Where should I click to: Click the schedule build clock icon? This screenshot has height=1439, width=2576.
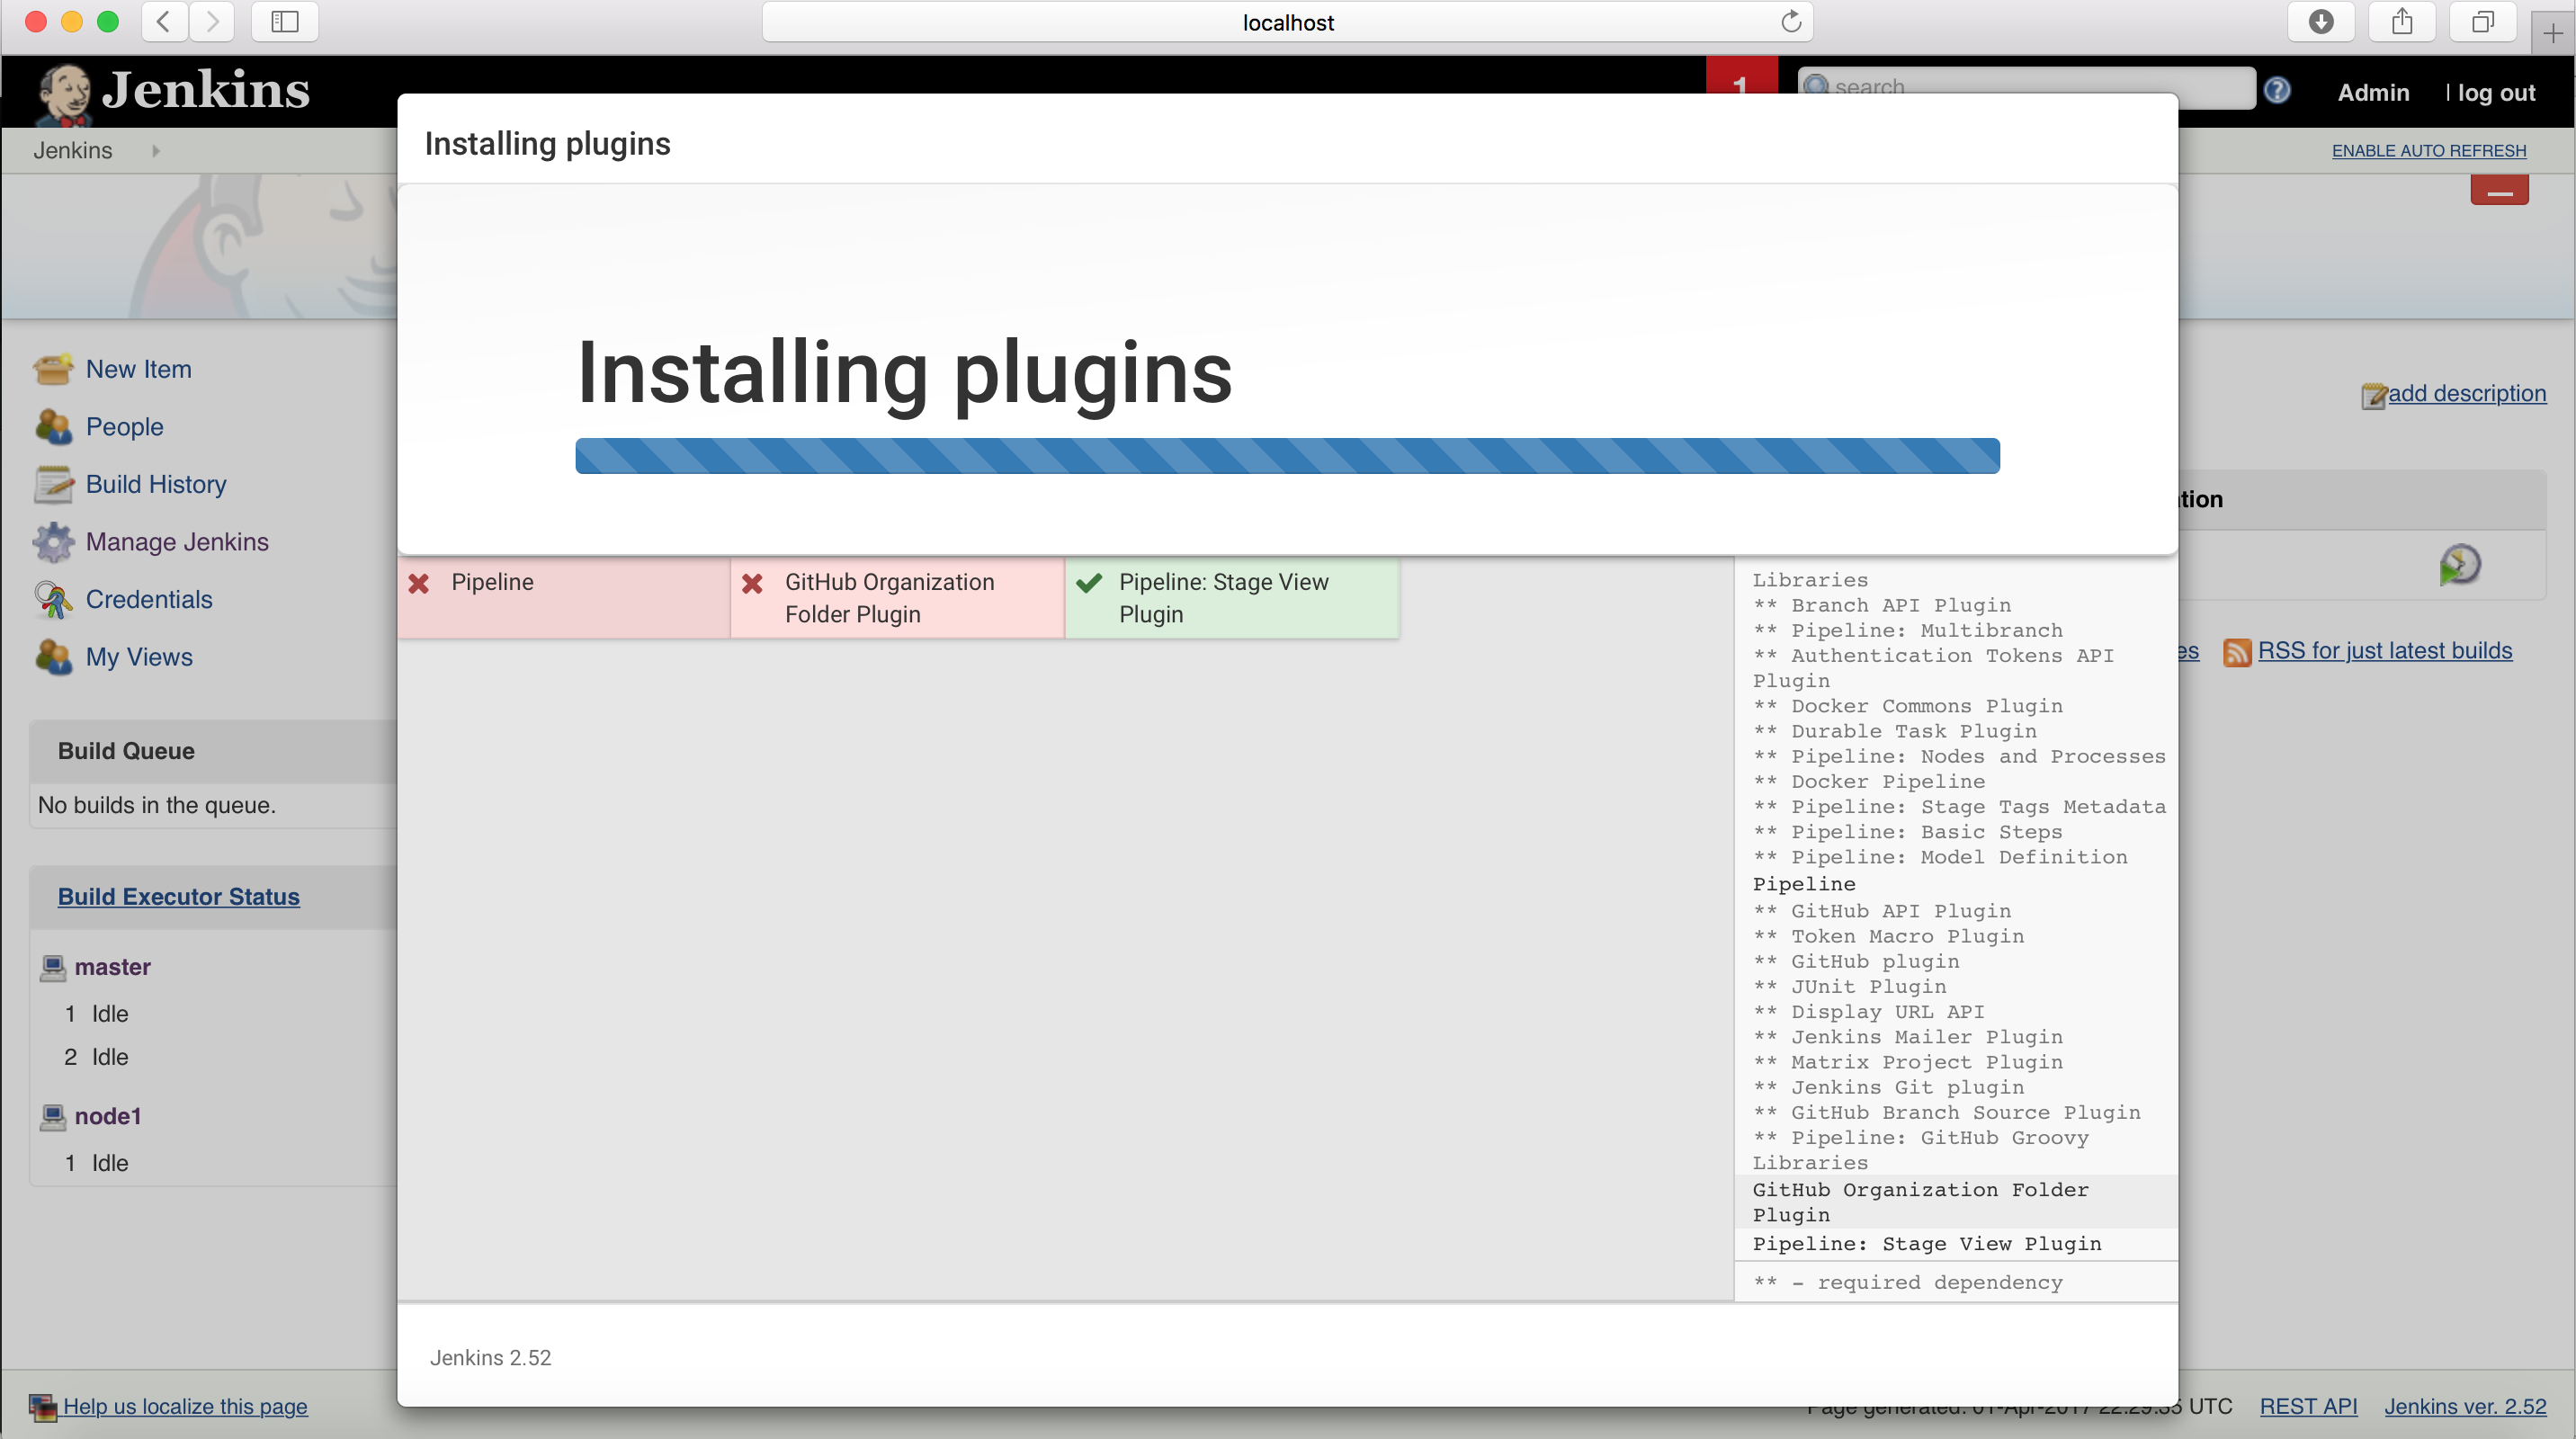pos(2460,564)
